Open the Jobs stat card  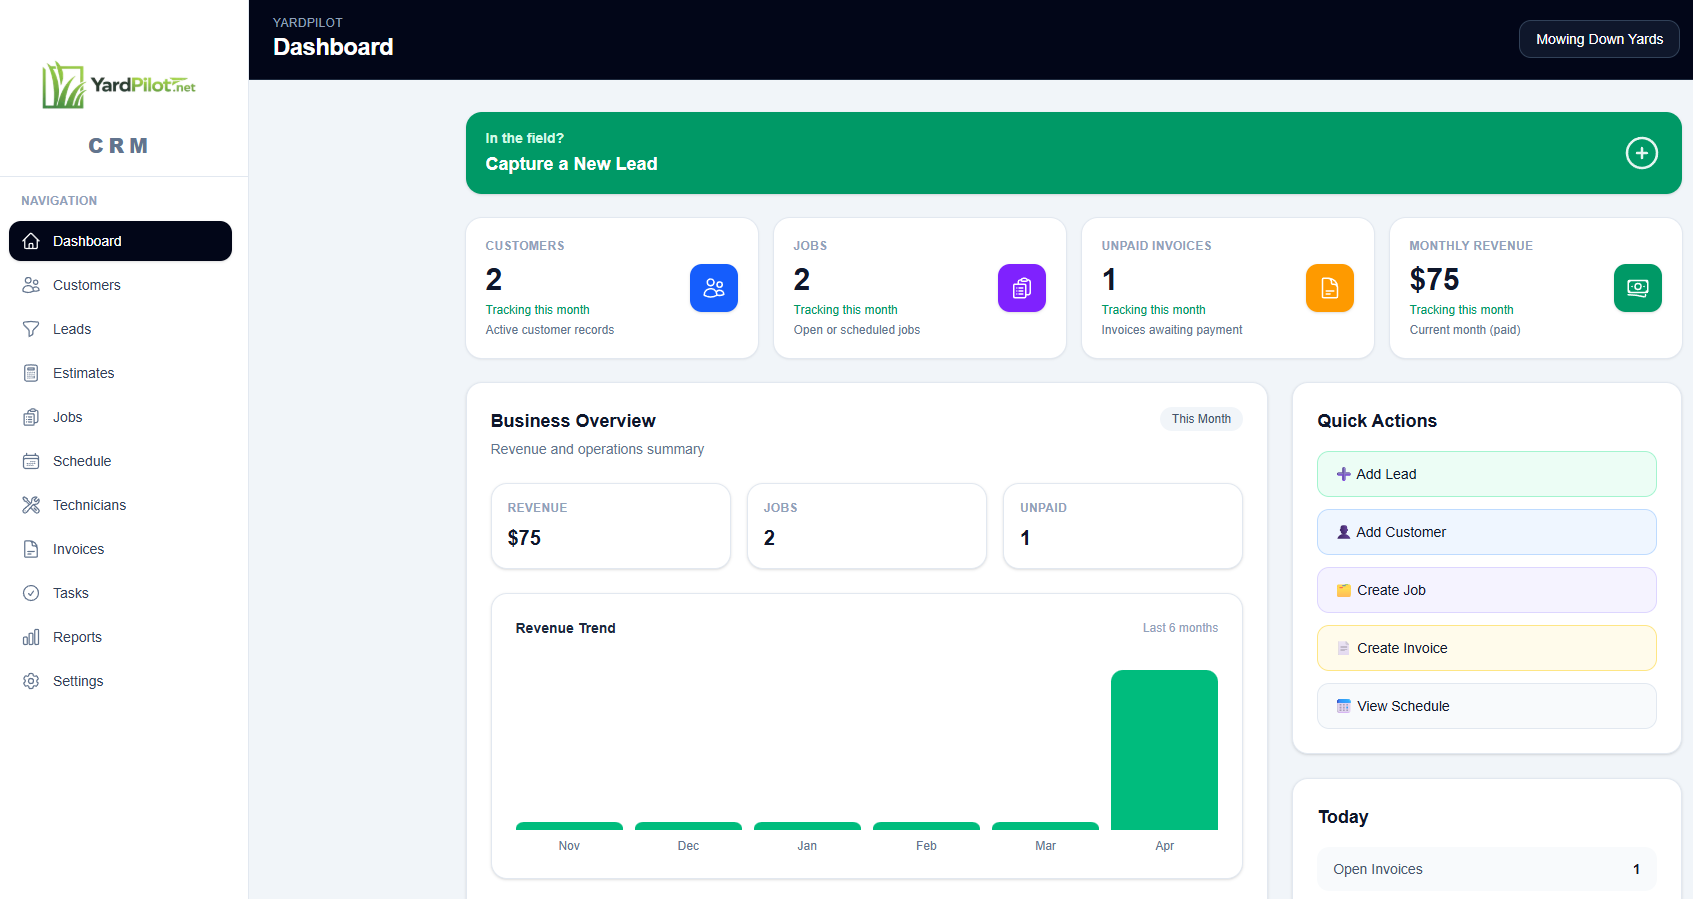(x=920, y=288)
